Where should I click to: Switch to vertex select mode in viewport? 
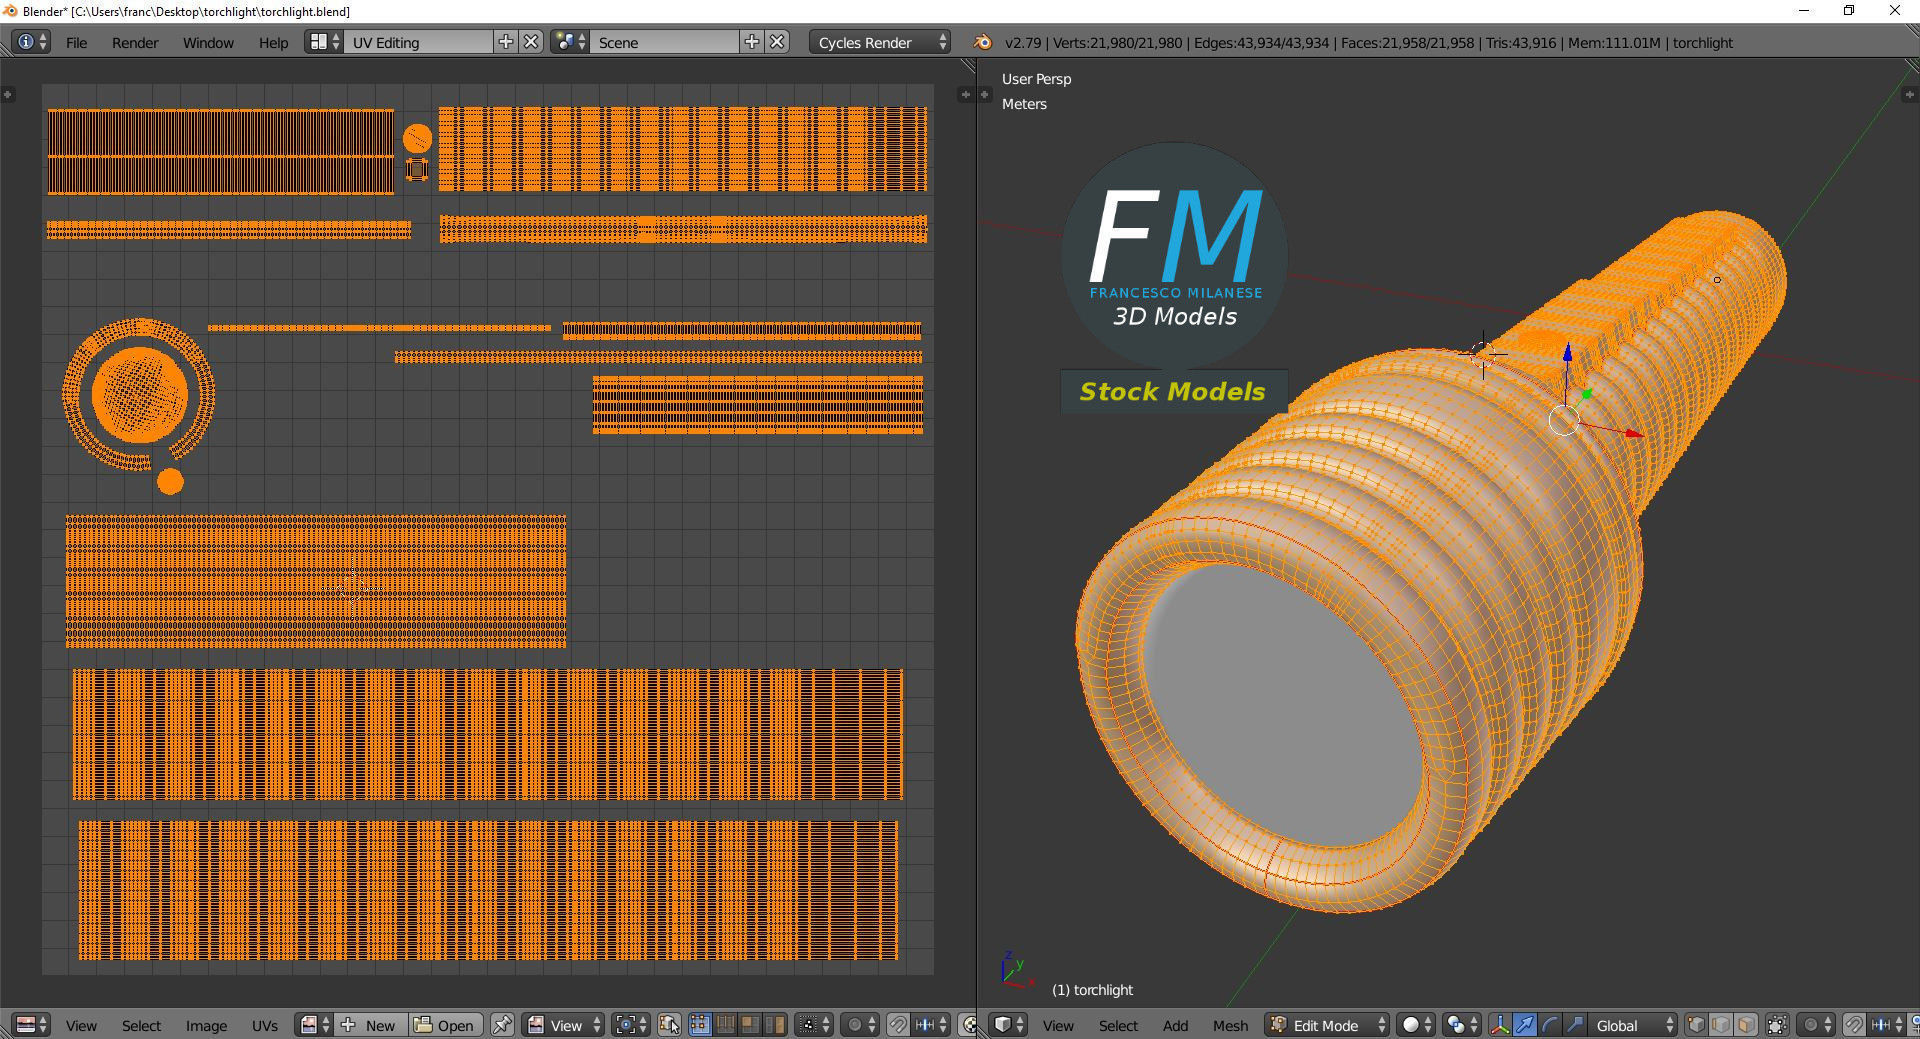pyautogui.click(x=1696, y=1025)
